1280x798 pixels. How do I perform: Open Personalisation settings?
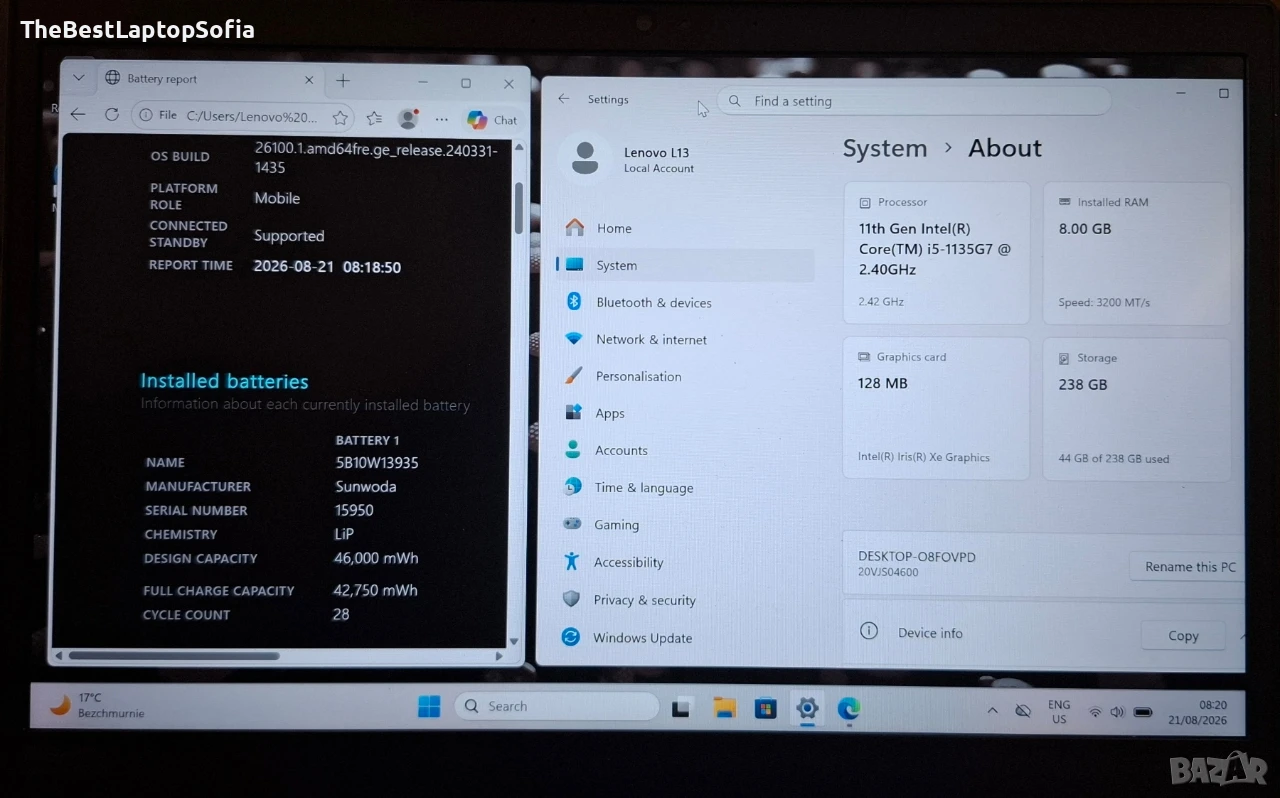pyautogui.click(x=685, y=376)
